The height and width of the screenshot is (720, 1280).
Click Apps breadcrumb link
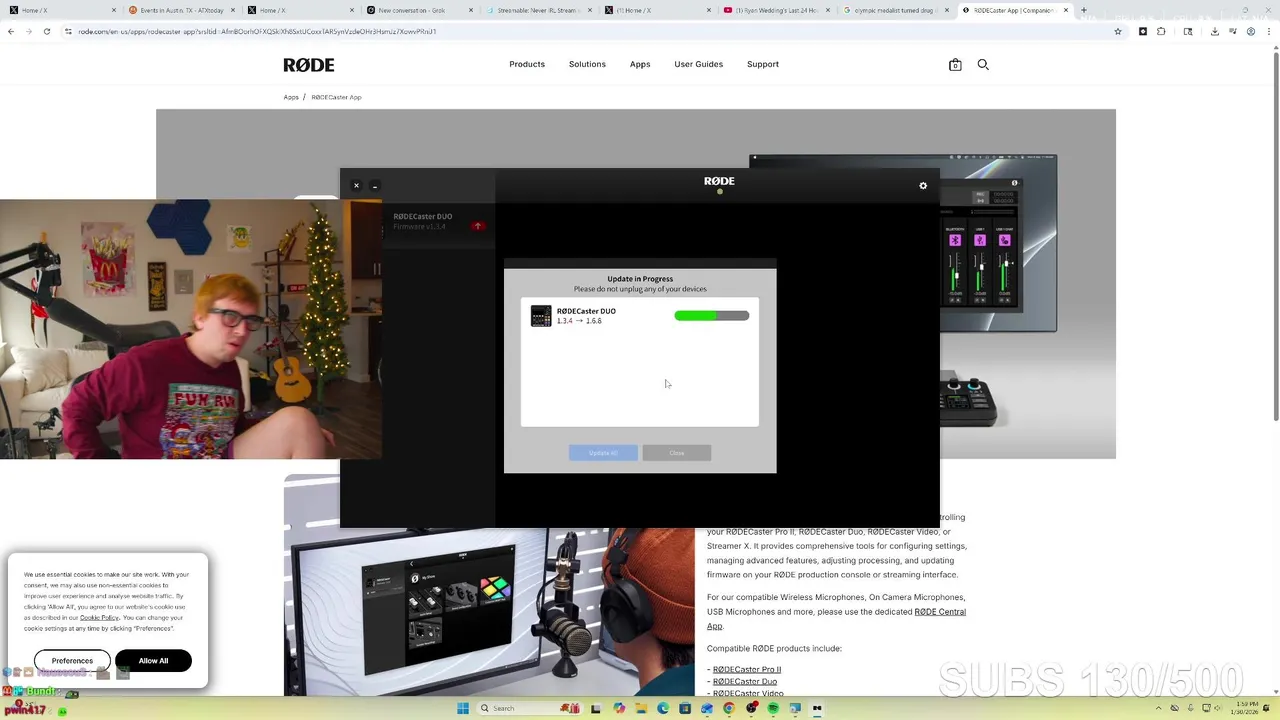pyautogui.click(x=291, y=97)
